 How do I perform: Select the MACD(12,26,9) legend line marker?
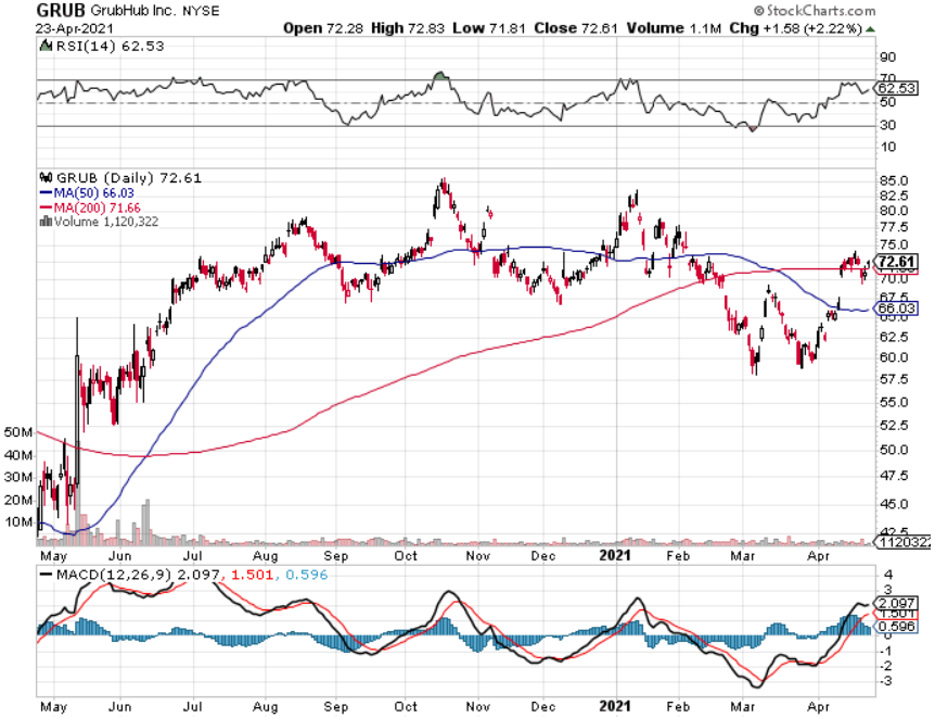(x=44, y=574)
